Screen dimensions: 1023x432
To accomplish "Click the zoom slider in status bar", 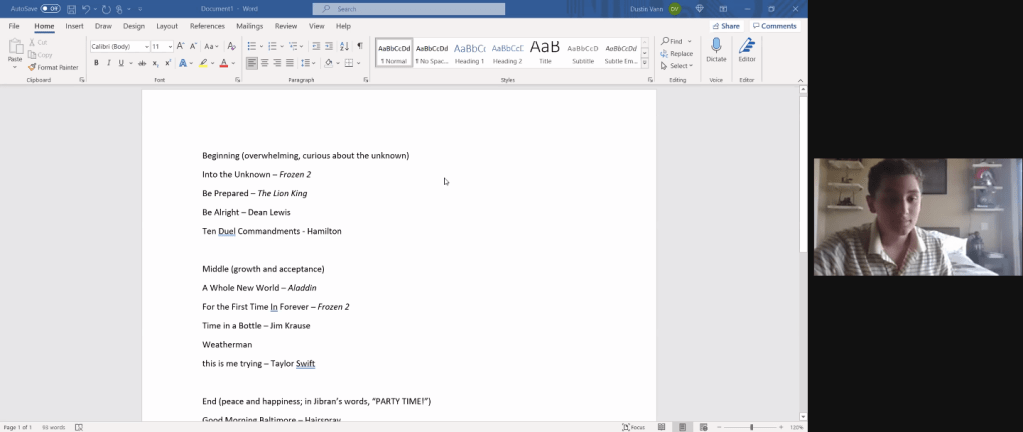I will pyautogui.click(x=751, y=427).
